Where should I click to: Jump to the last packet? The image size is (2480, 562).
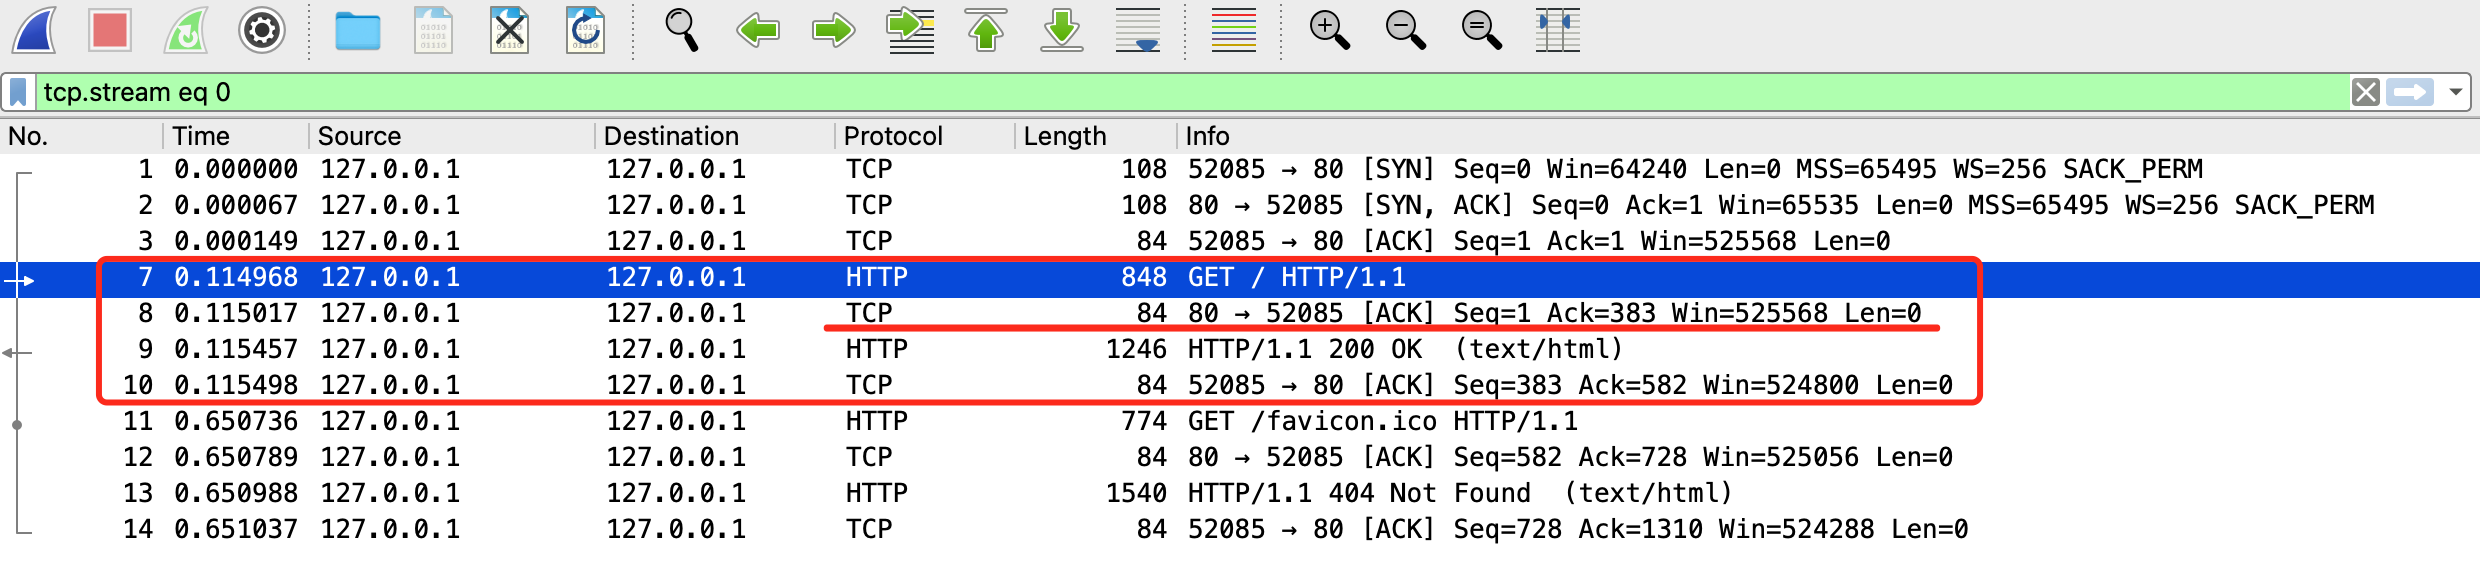click(1061, 30)
